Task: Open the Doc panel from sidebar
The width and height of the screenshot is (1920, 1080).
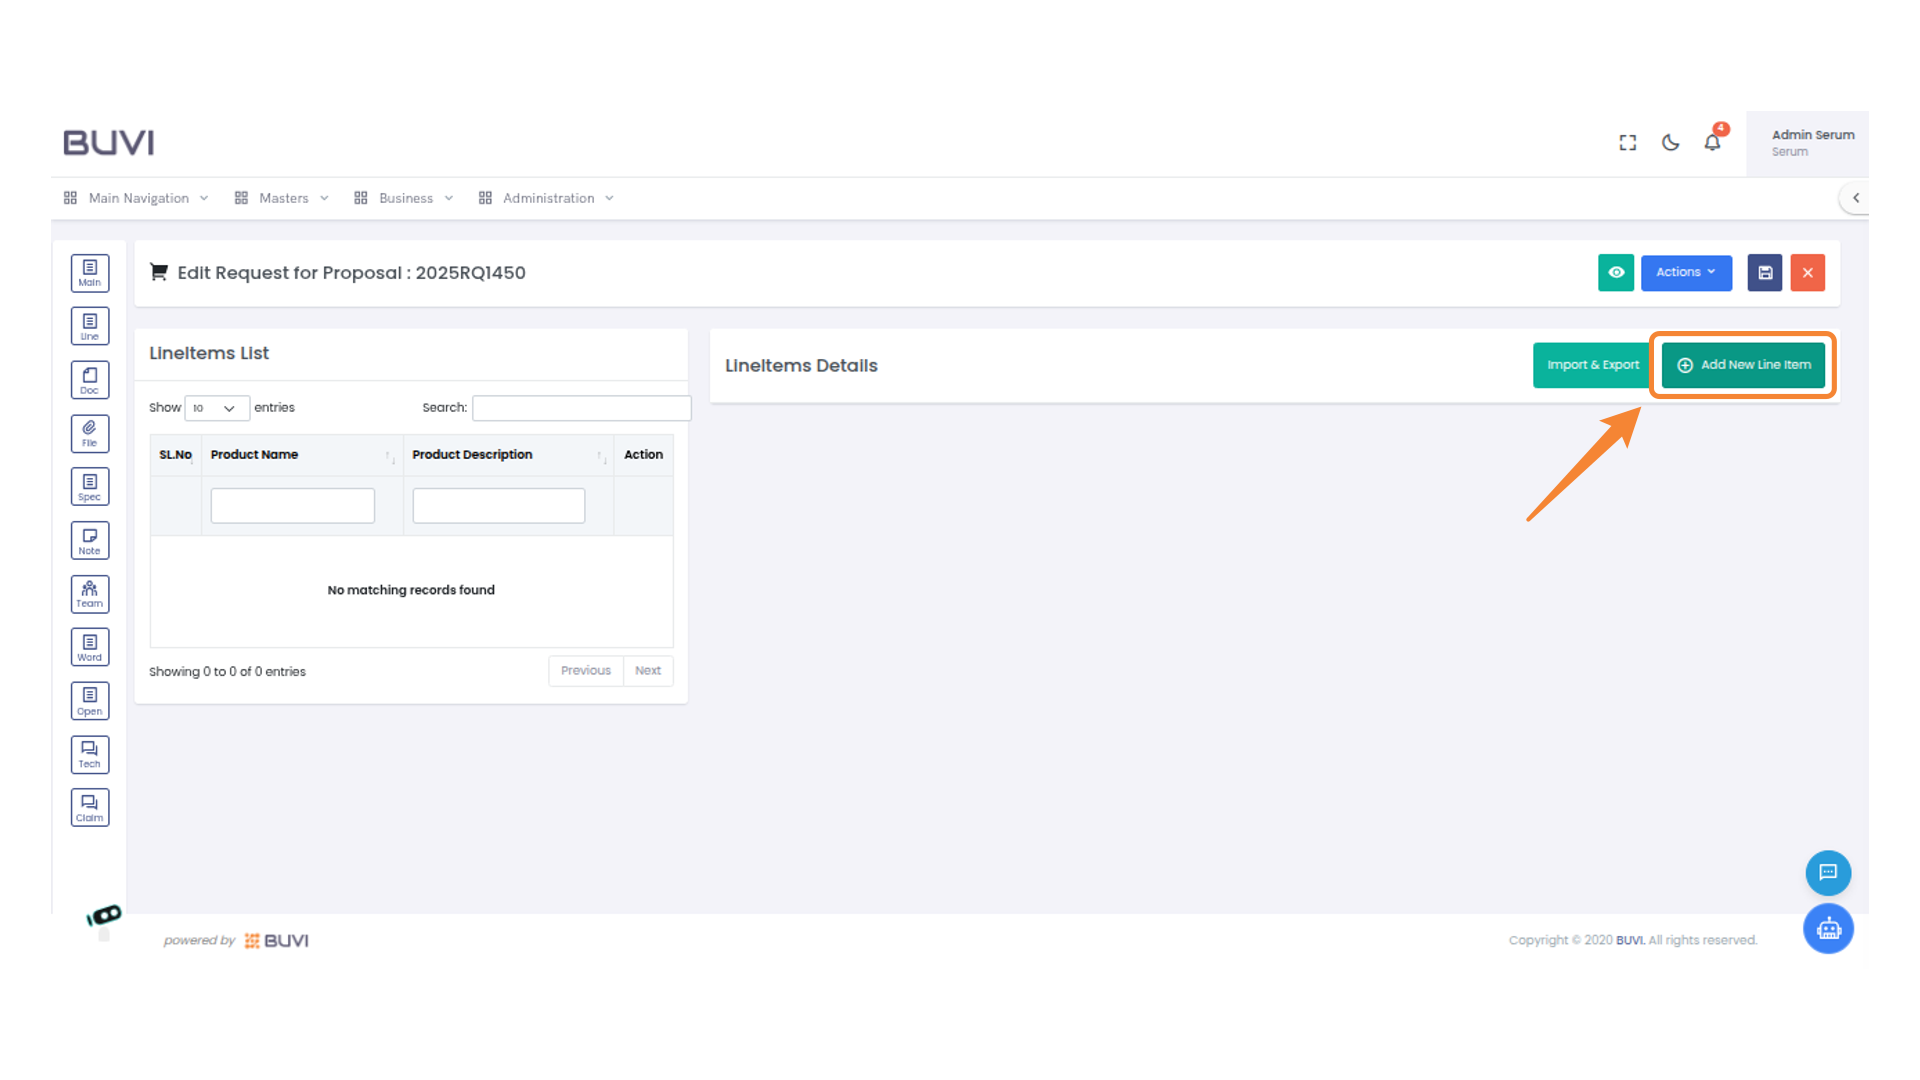Action: coord(90,379)
